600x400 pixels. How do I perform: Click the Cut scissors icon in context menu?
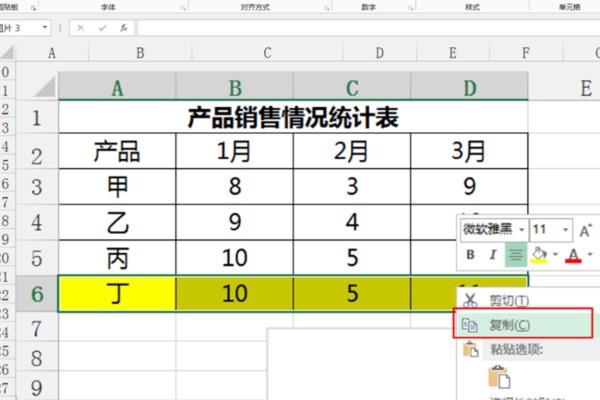point(469,299)
